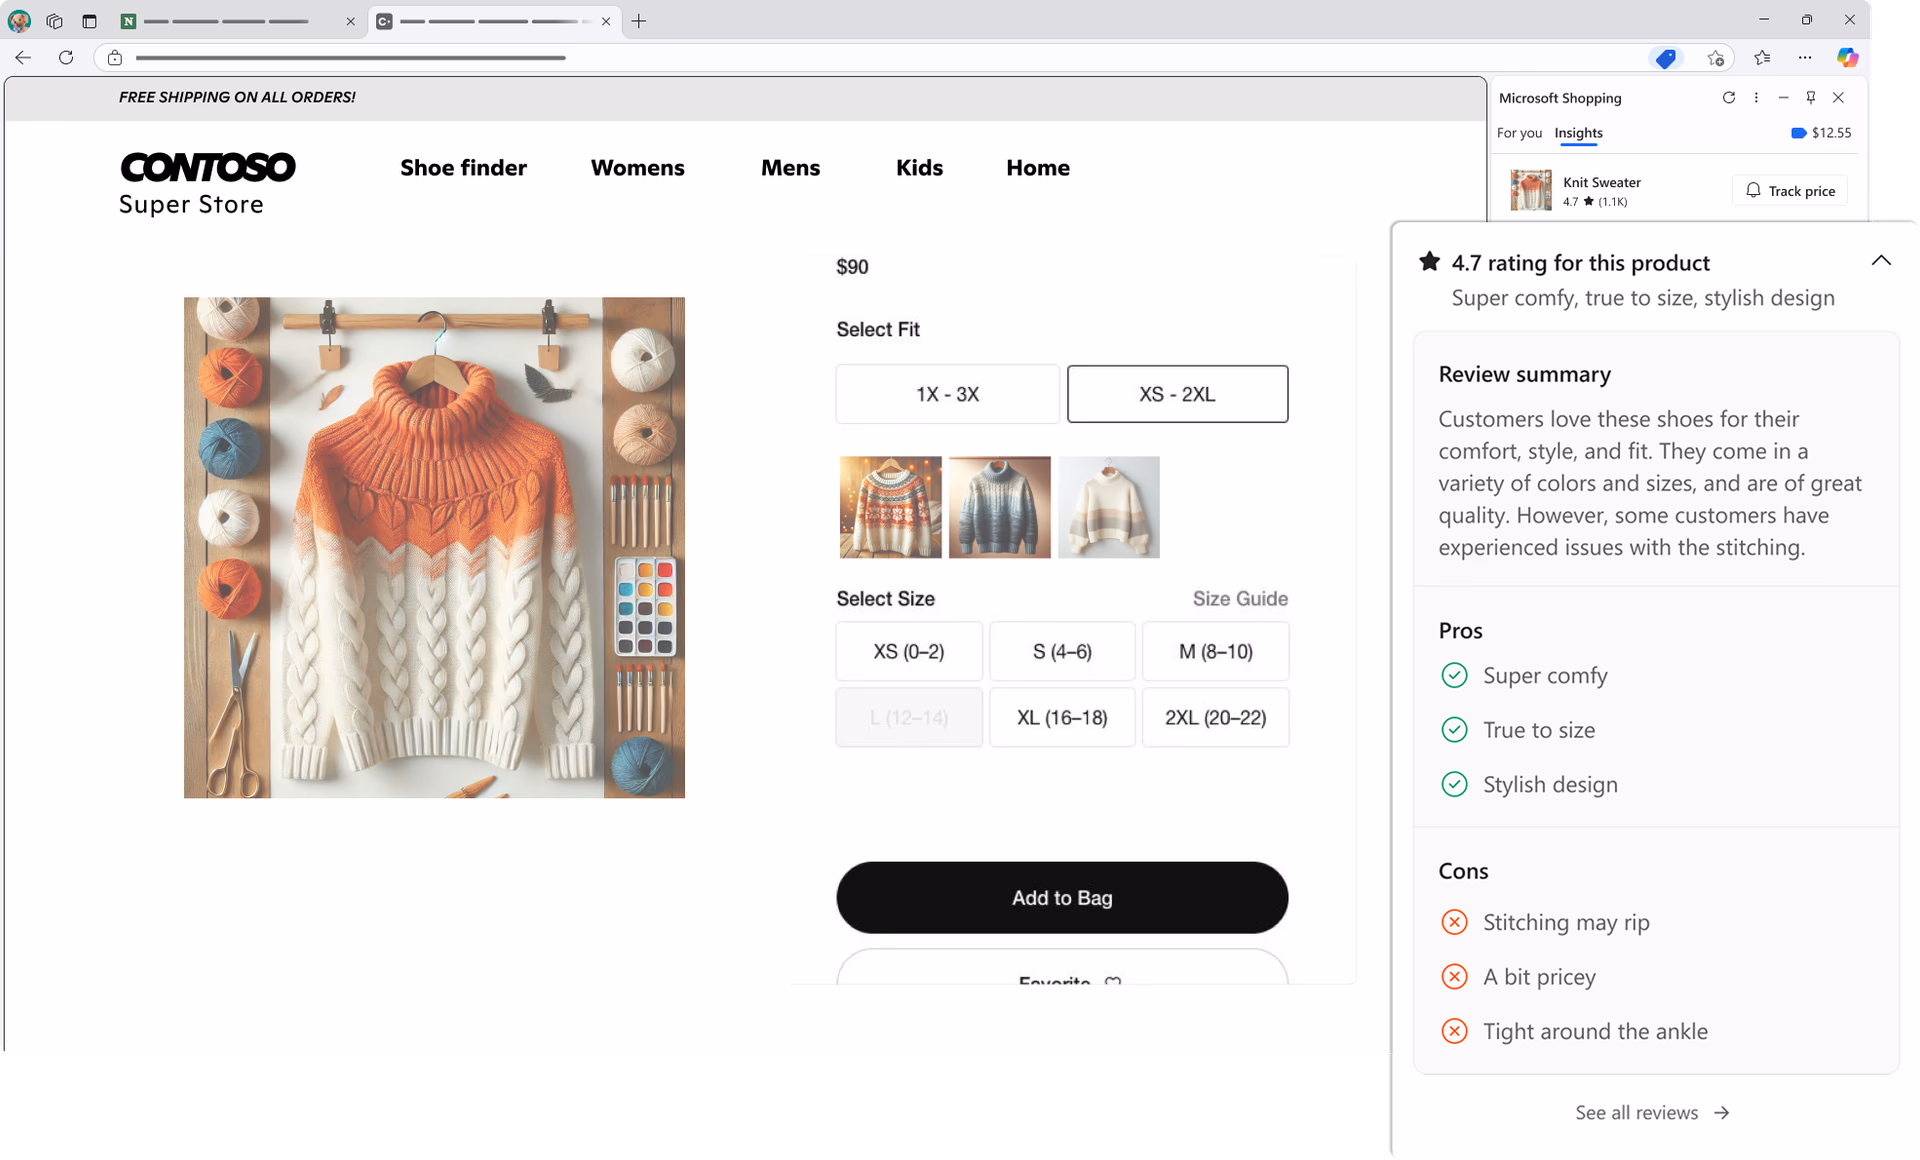Viewport: 1920px width, 1160px height.
Task: Switch to the For you tab
Action: 1519,133
